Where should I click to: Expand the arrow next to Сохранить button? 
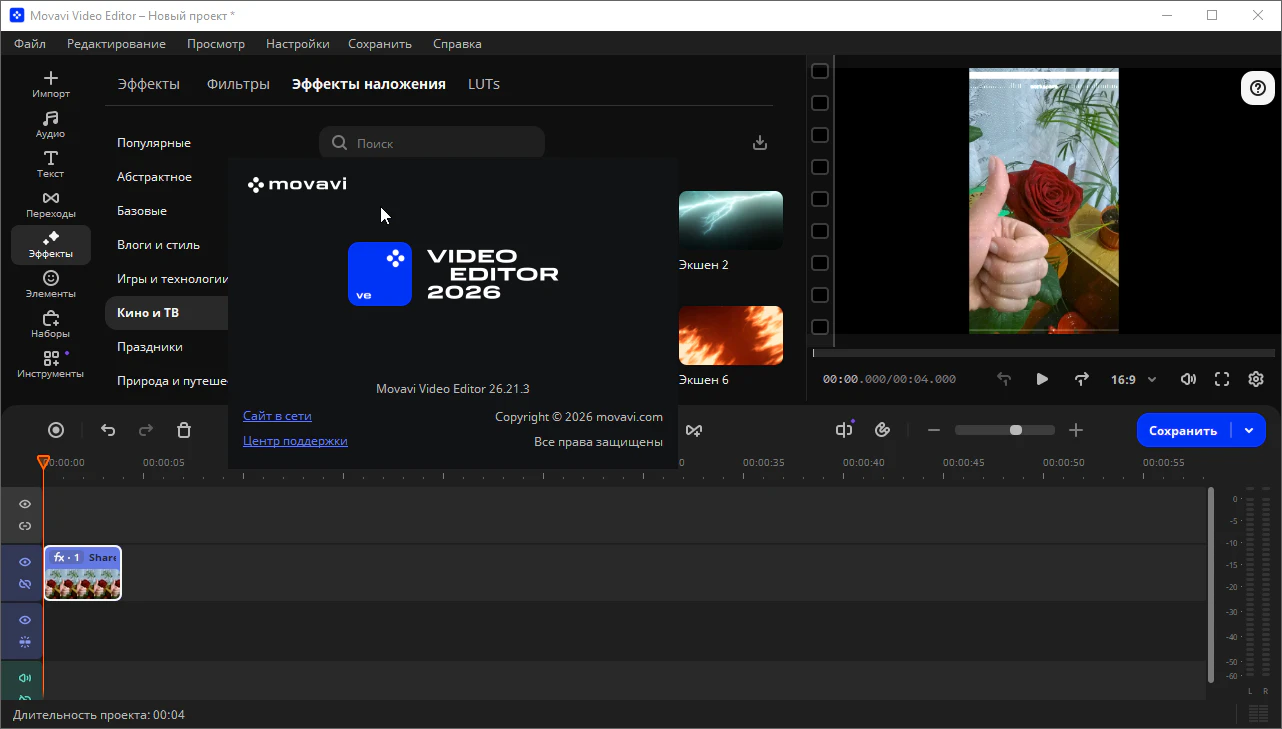point(1249,430)
